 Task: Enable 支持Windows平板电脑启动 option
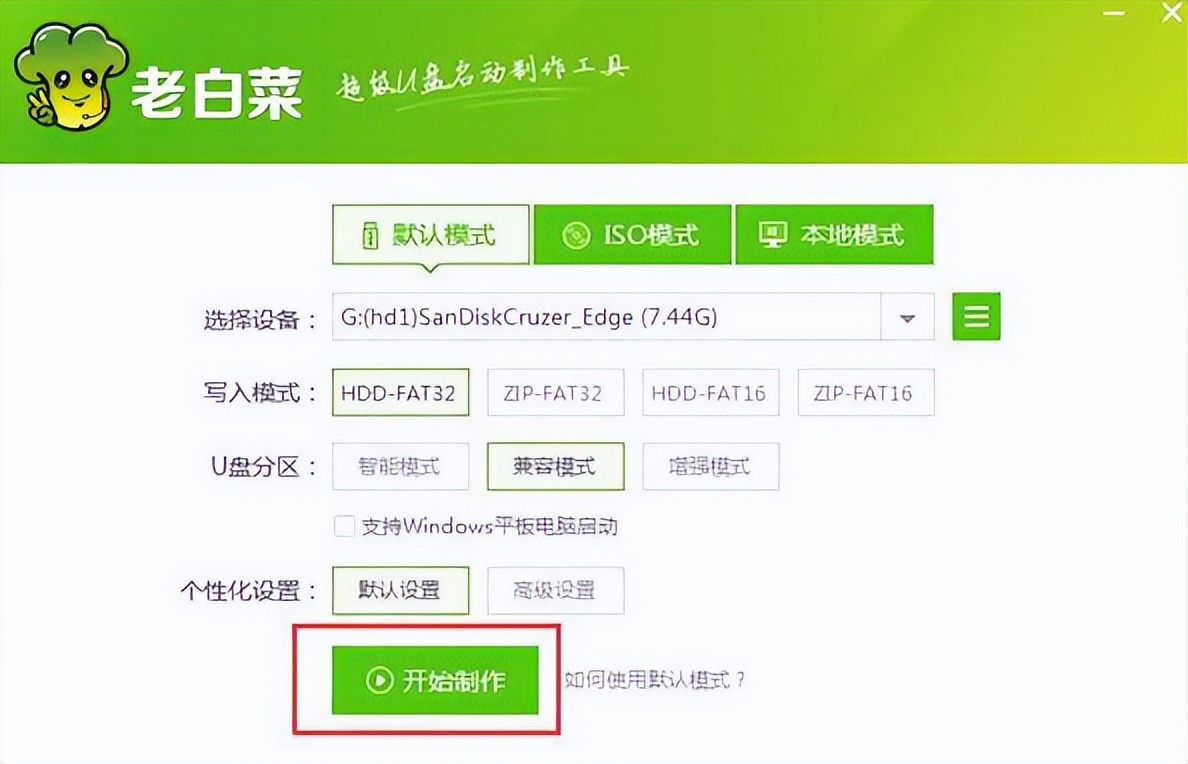[x=344, y=525]
